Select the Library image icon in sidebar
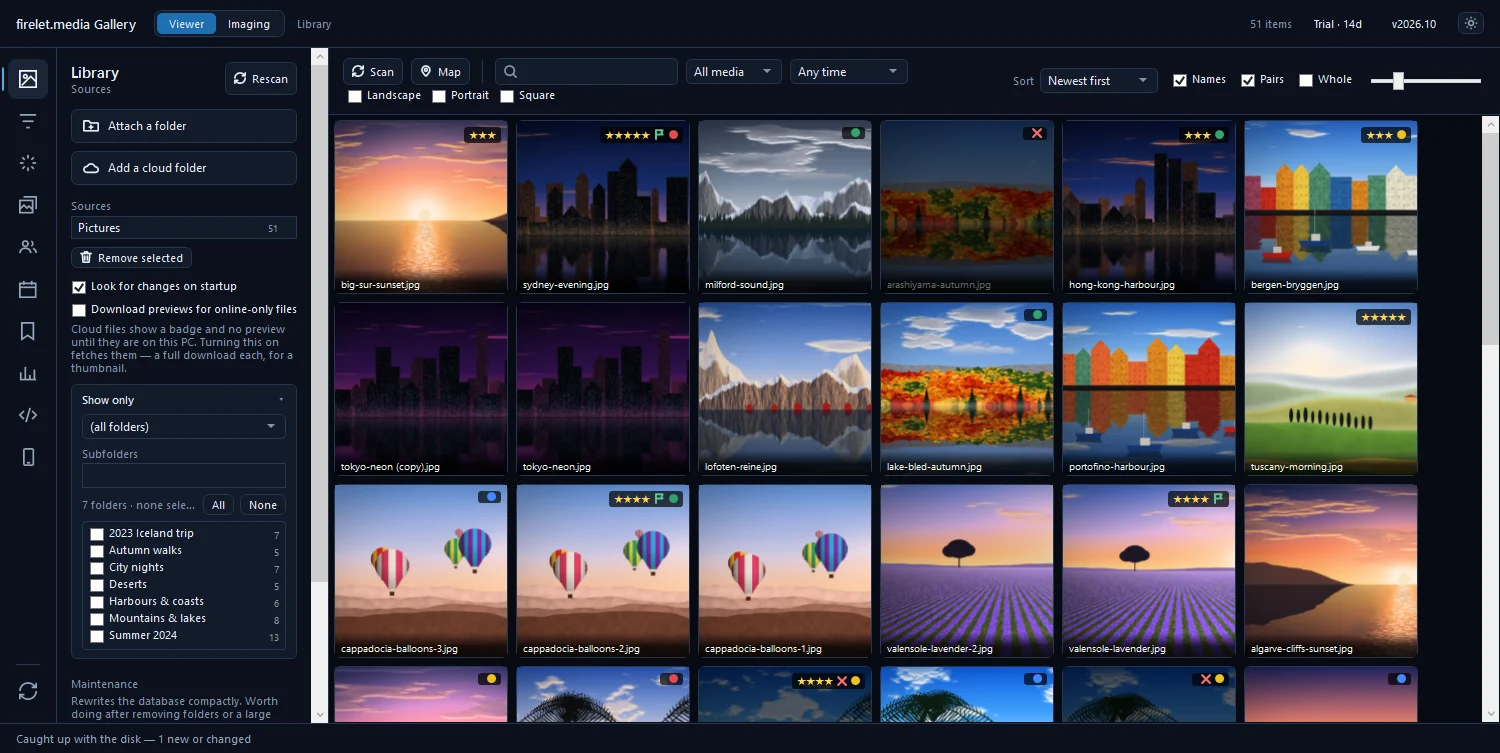Screen dimensions: 1500x753 click(28, 79)
